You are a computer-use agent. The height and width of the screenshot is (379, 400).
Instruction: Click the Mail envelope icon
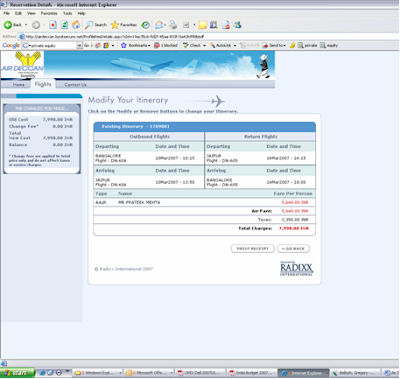(x=159, y=25)
